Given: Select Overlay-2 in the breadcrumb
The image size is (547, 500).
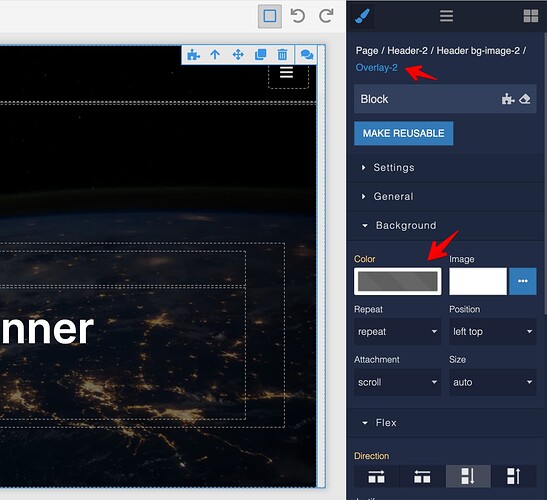Looking at the screenshot, I should click(x=376, y=68).
